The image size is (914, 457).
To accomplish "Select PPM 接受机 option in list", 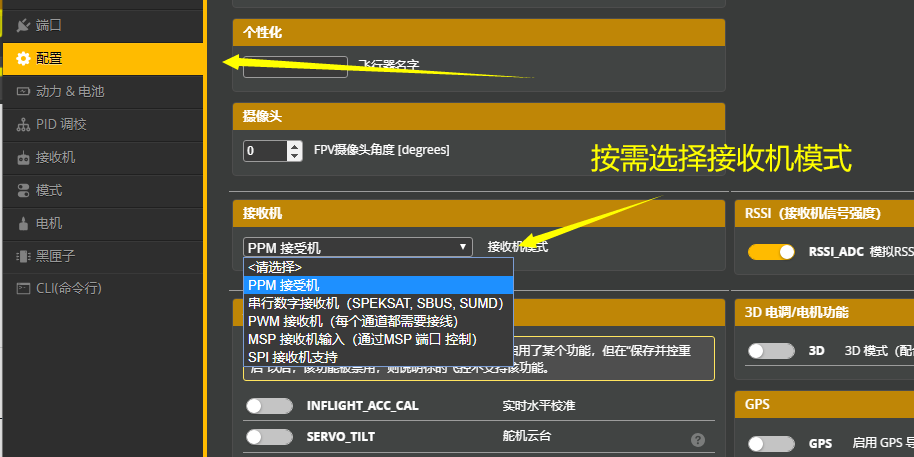I will point(378,285).
